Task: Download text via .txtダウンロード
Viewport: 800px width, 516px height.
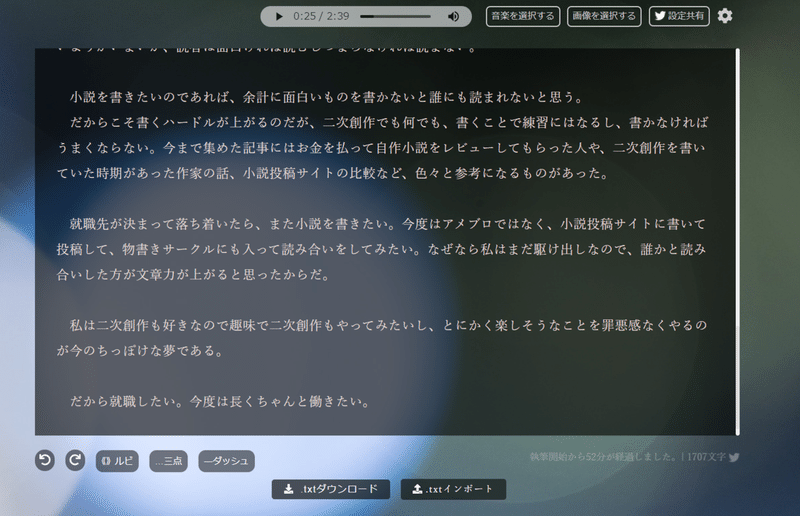Action: pos(331,489)
